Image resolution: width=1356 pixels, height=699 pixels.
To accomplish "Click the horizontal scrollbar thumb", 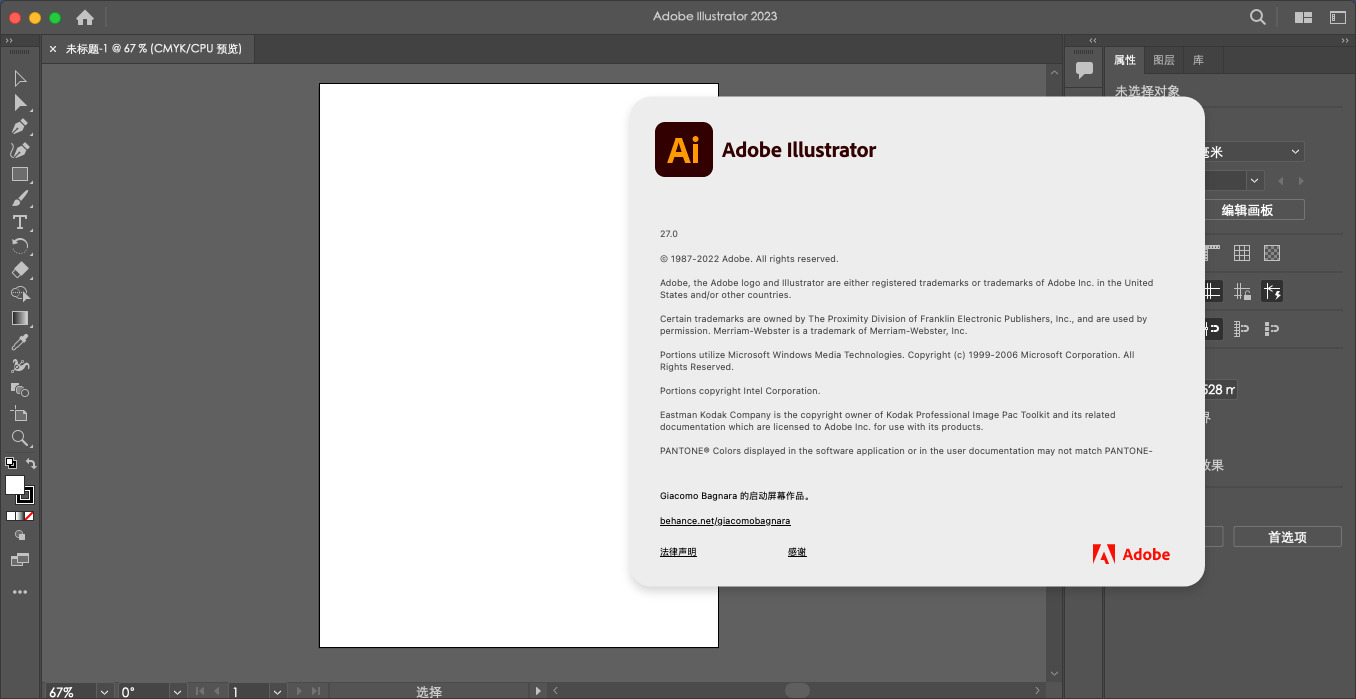I will click(797, 690).
